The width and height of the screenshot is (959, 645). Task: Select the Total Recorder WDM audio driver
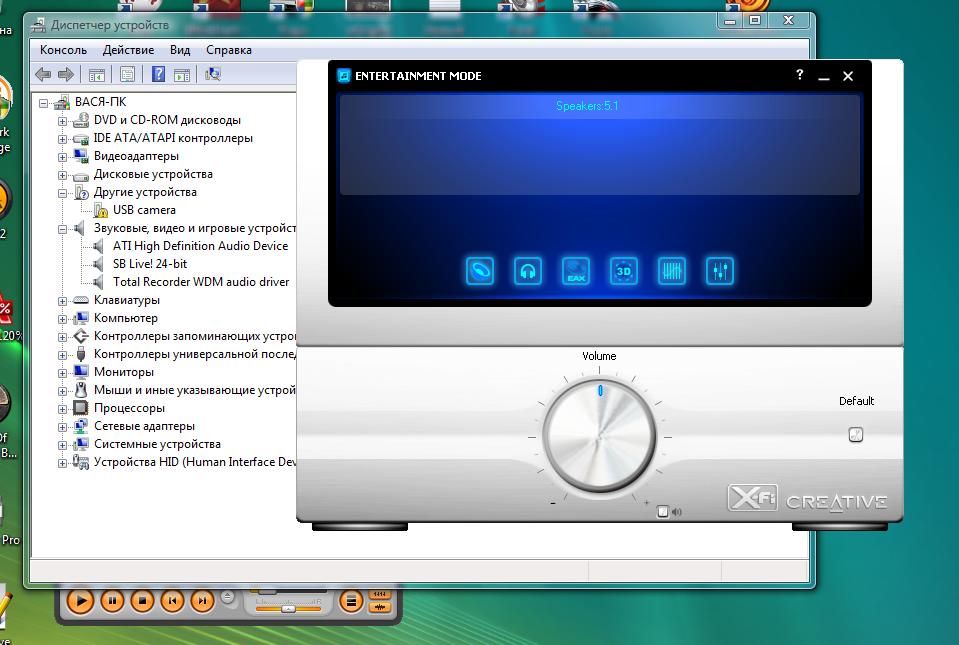(x=201, y=282)
